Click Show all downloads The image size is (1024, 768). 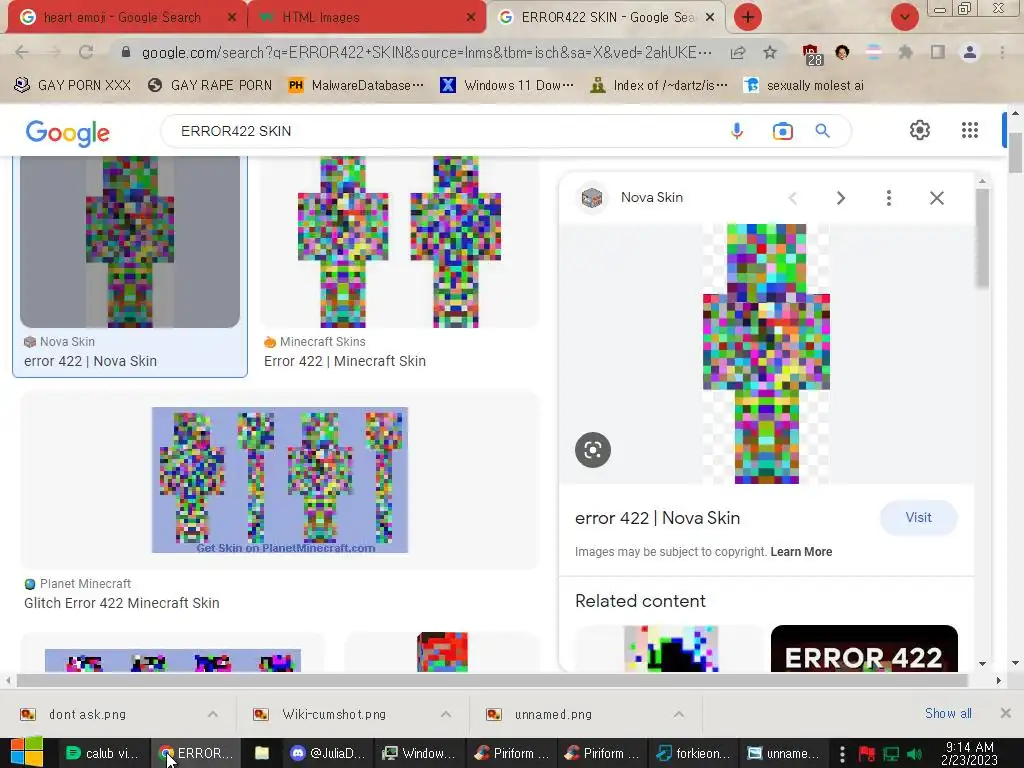click(x=948, y=714)
